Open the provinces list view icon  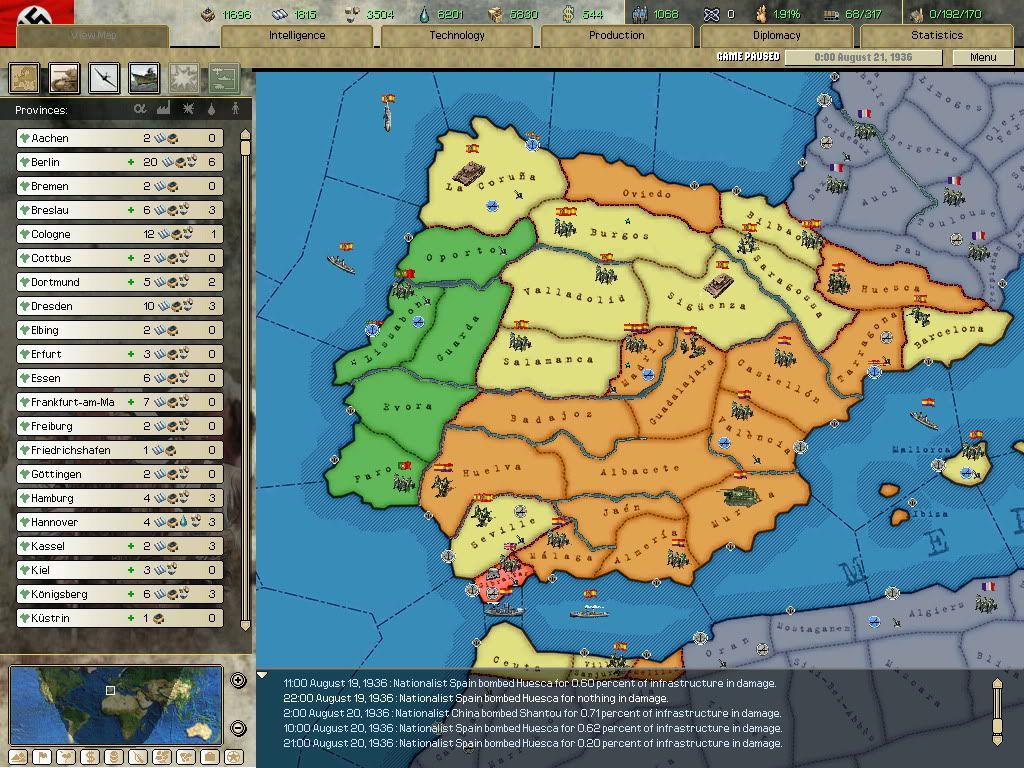(24, 78)
